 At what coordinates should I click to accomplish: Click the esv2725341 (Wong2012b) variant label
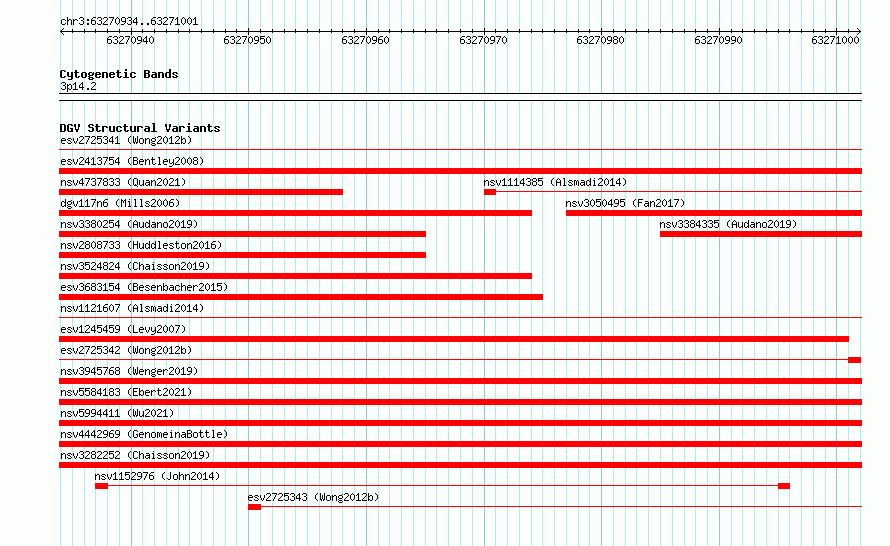point(126,140)
